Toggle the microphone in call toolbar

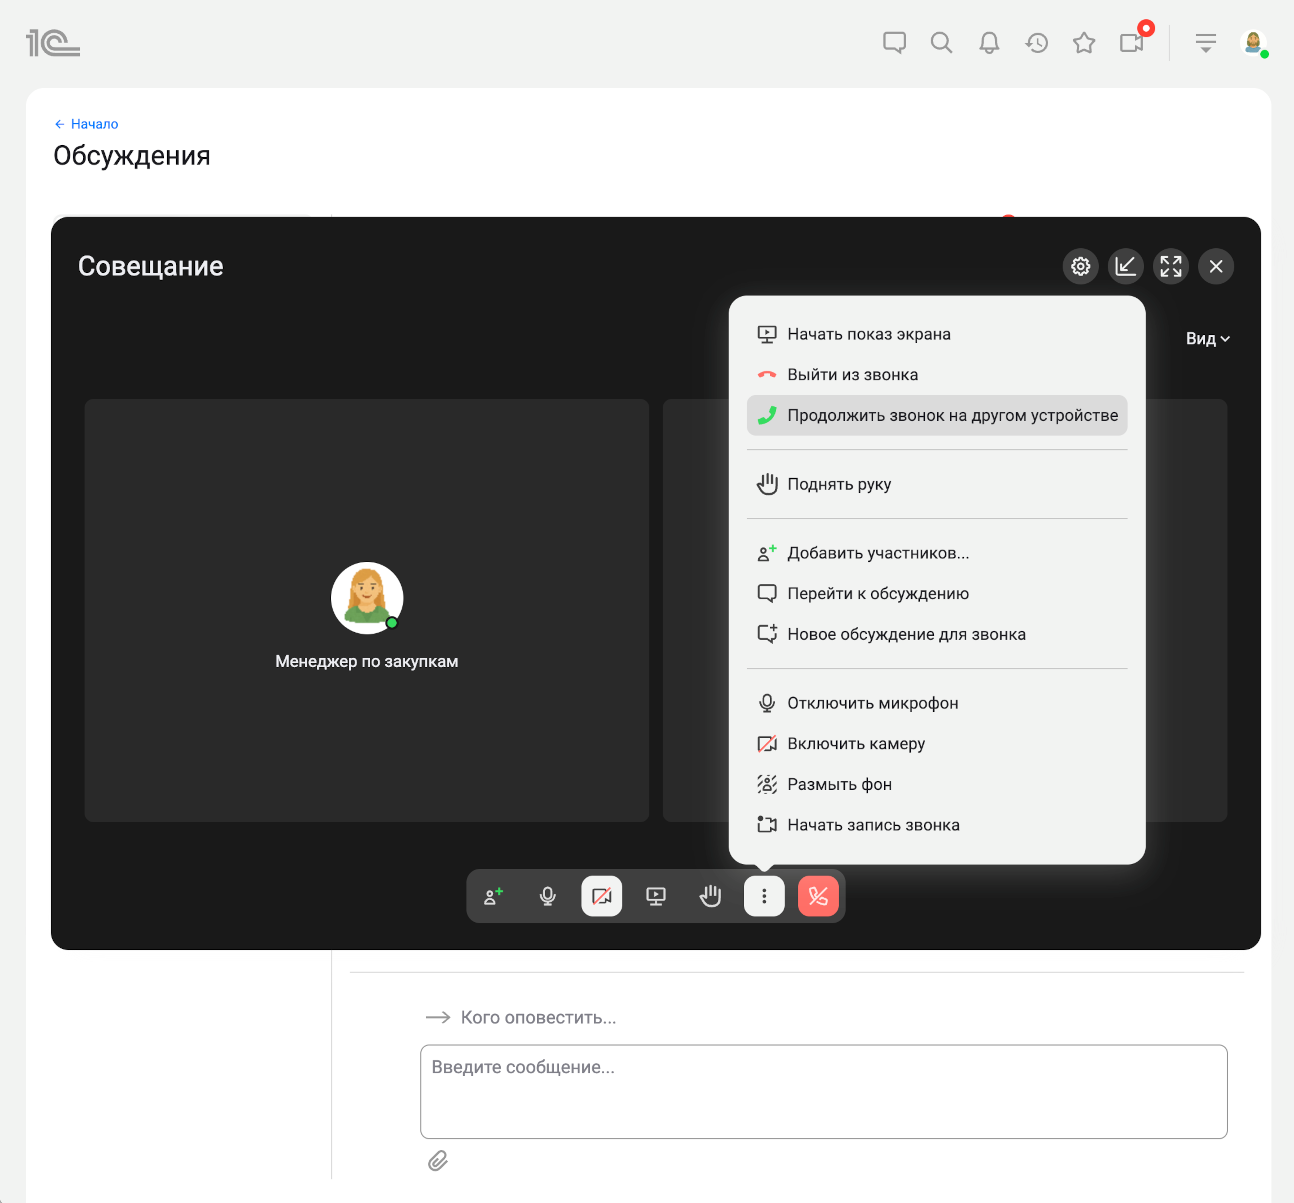(548, 896)
